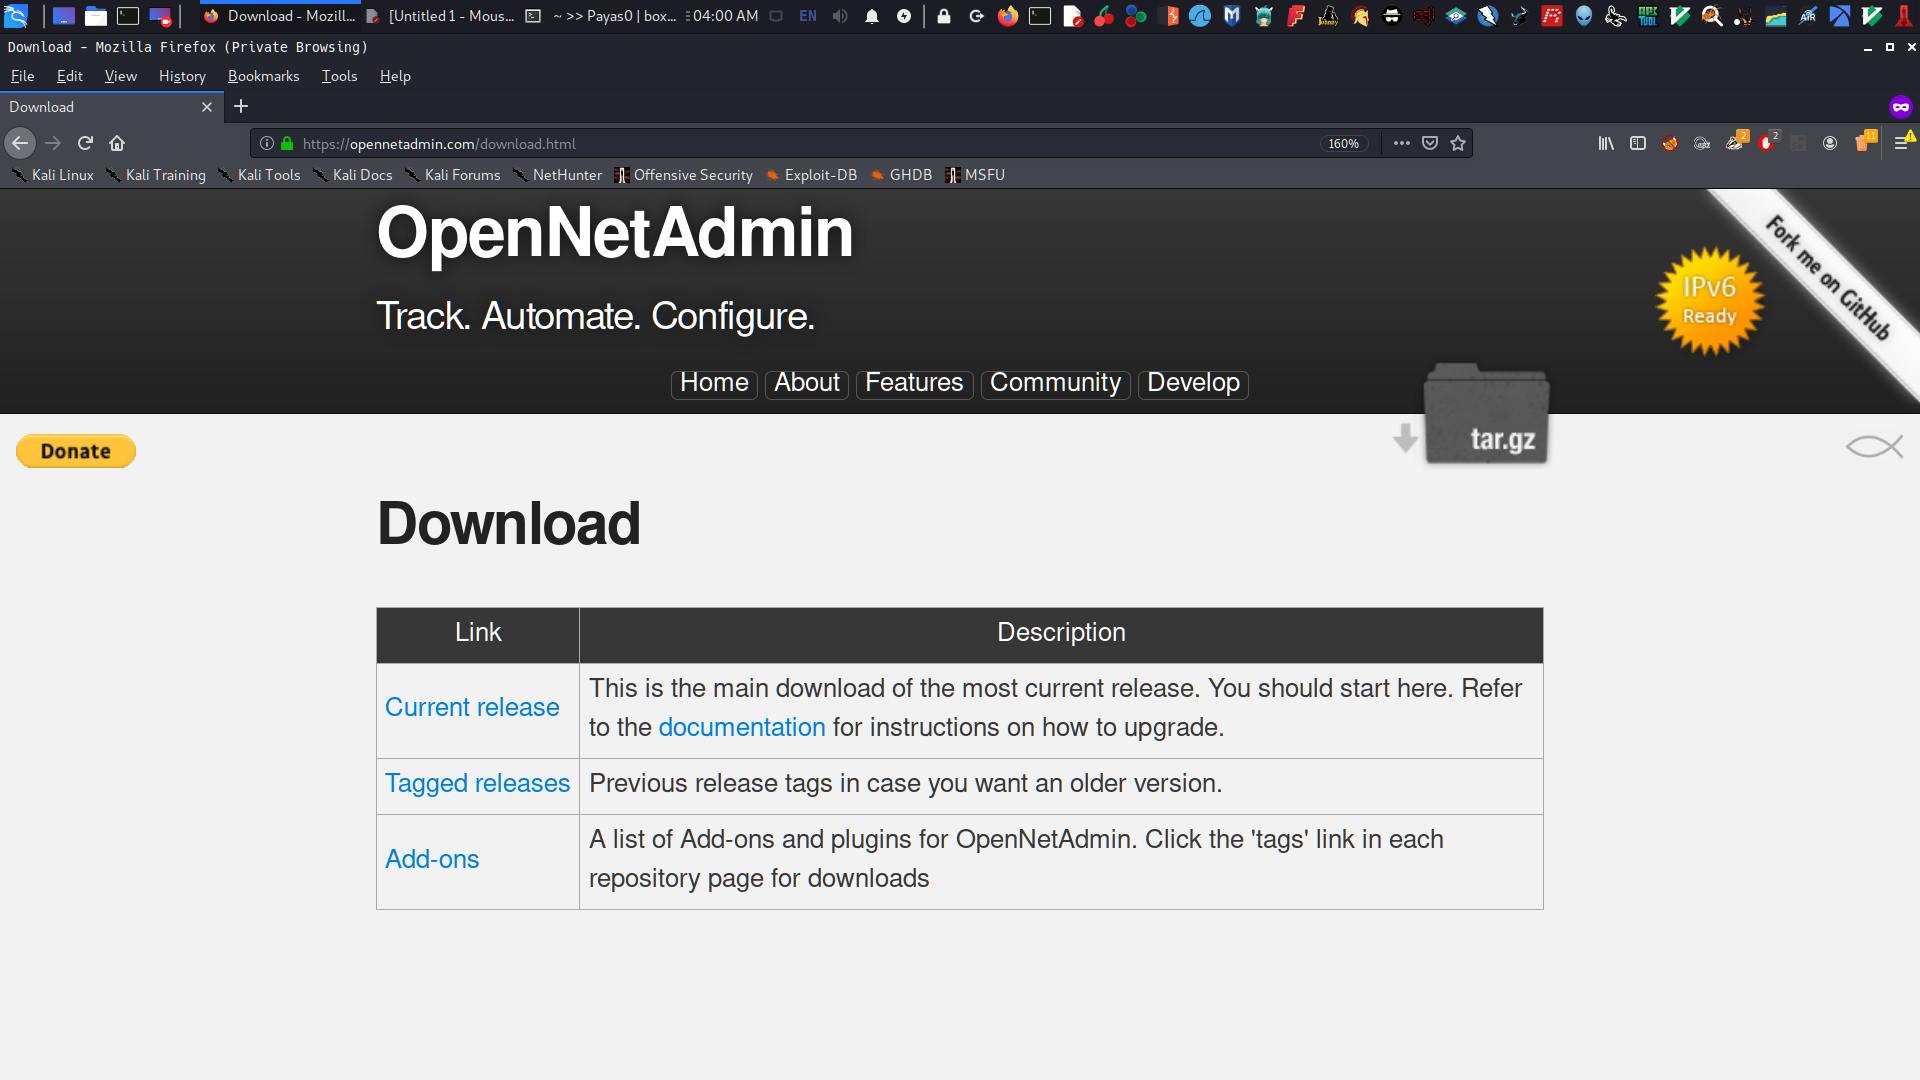Open Kali Docs bookmark
Image resolution: width=1920 pixels, height=1080 pixels.
tap(352, 175)
